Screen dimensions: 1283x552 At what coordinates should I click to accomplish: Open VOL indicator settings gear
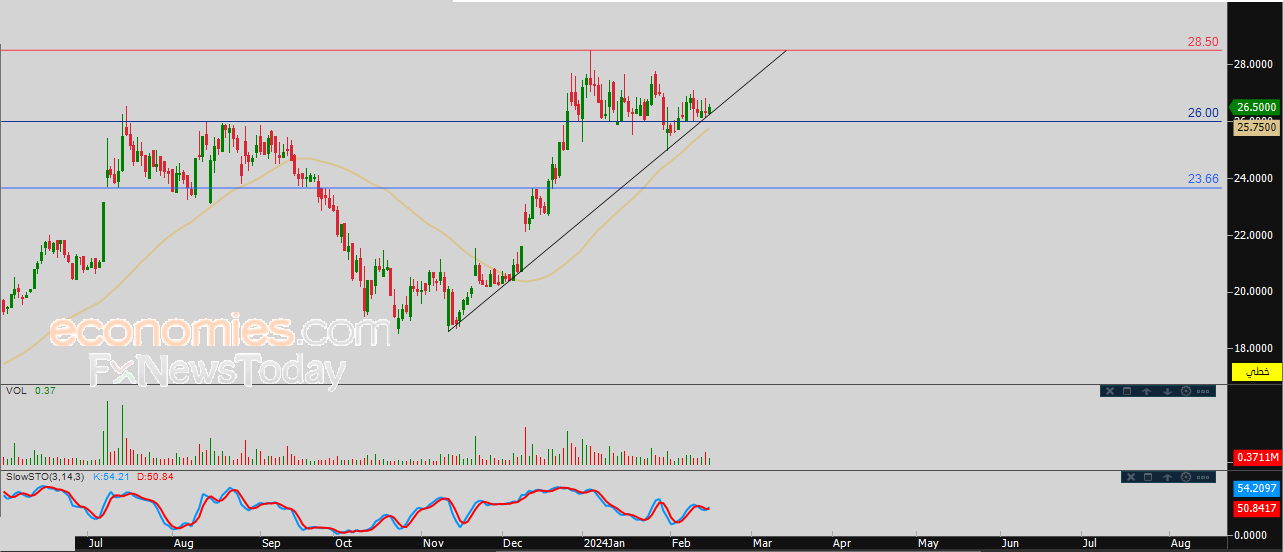1186,391
